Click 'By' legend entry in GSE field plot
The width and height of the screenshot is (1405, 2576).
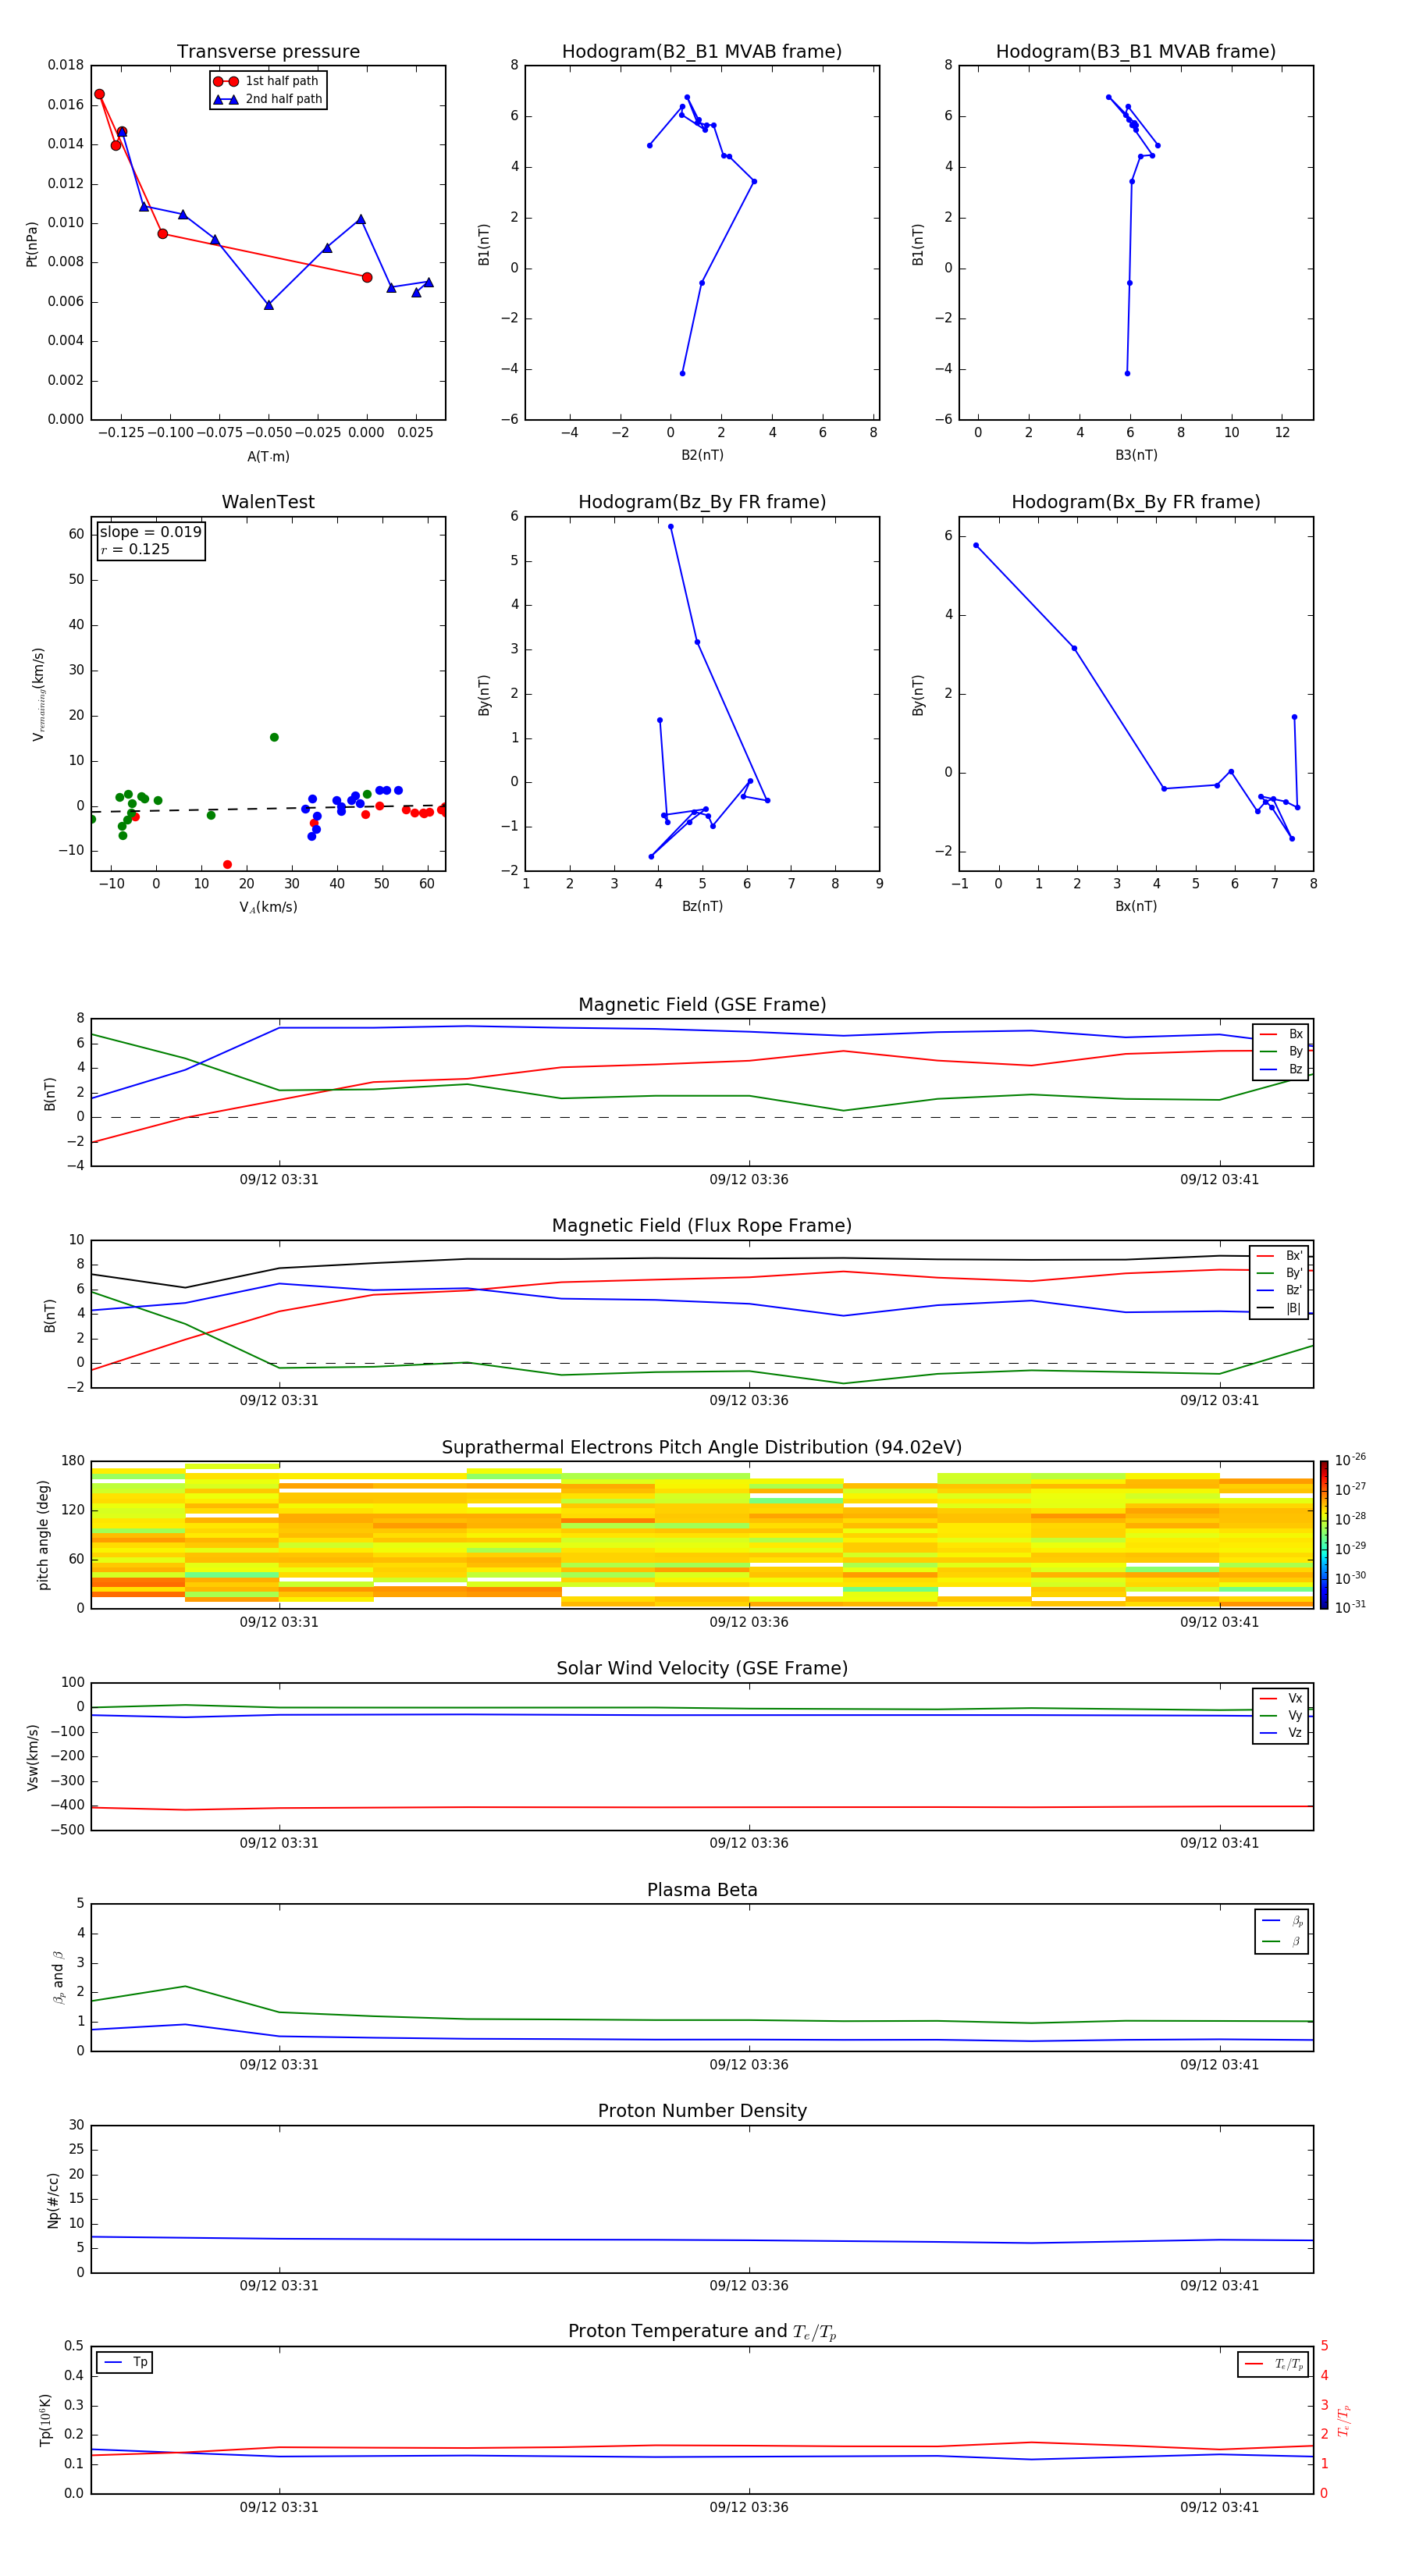pos(1282,1052)
